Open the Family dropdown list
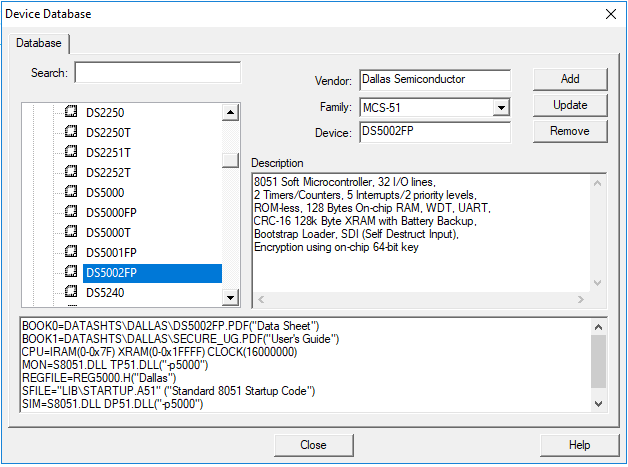Viewport: 628px width, 467px height. pos(501,108)
